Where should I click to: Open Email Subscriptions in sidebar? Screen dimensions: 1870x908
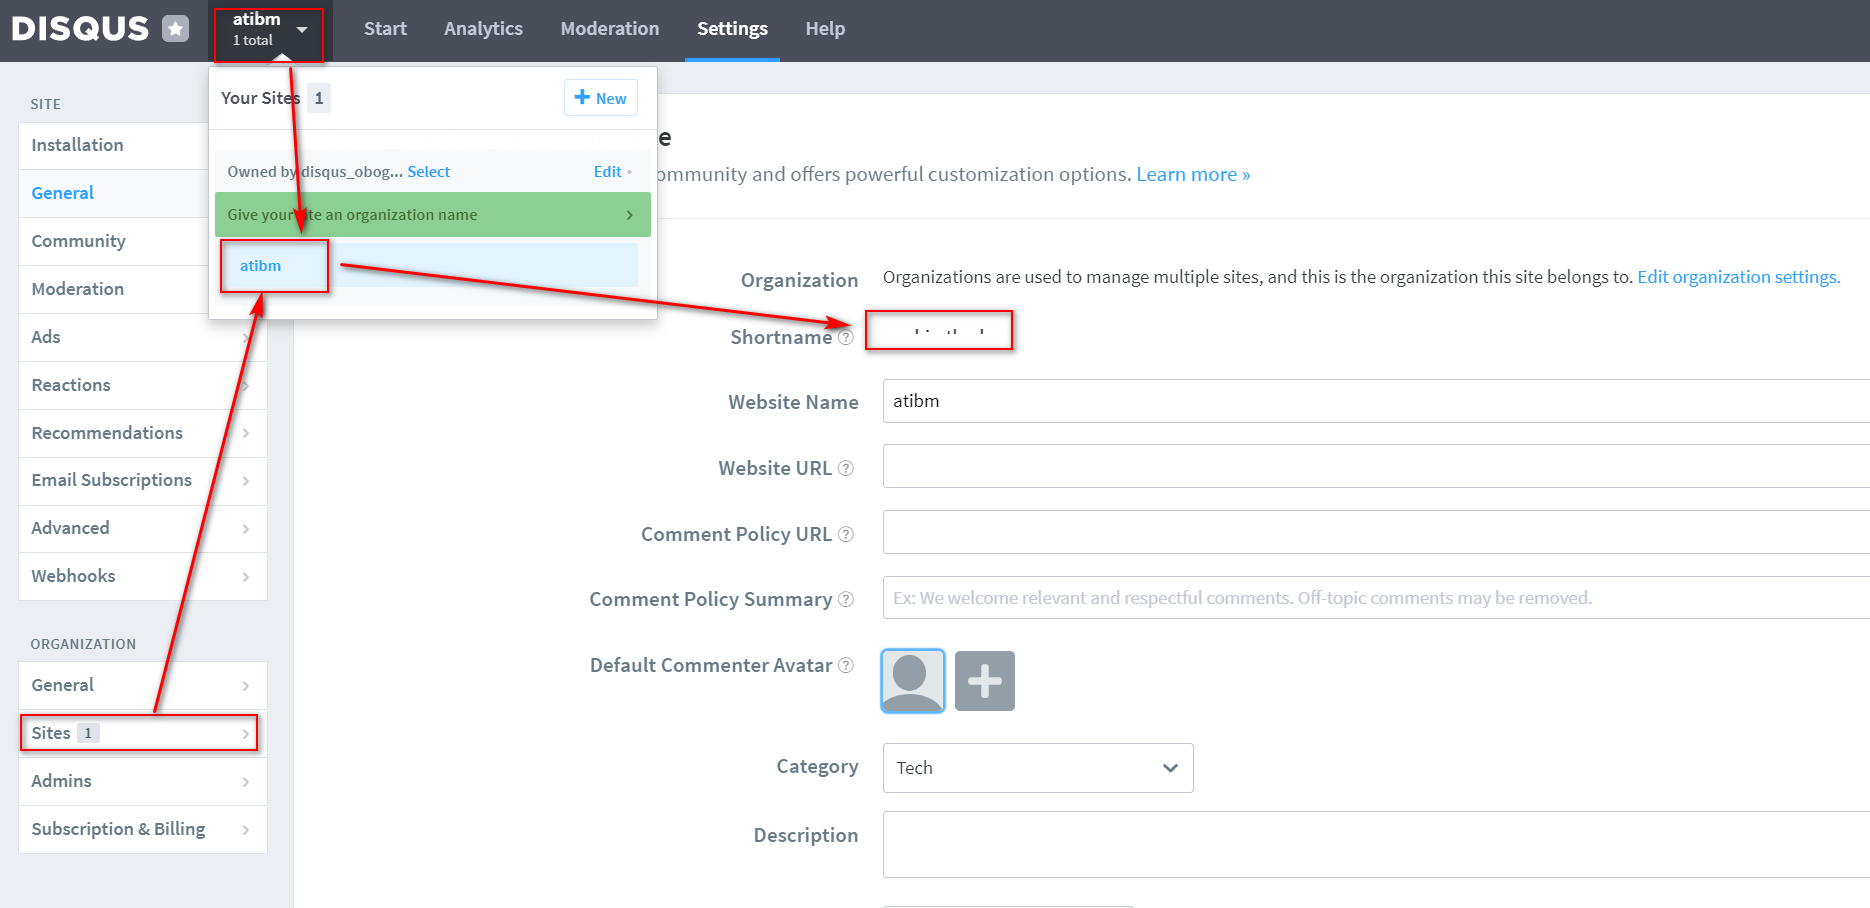pos(143,480)
